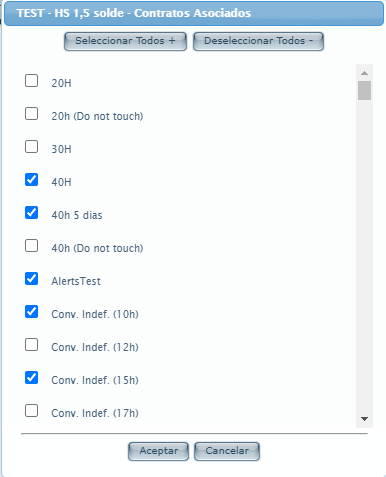Enable the 20h (Do not touch) checkbox

click(x=31, y=114)
